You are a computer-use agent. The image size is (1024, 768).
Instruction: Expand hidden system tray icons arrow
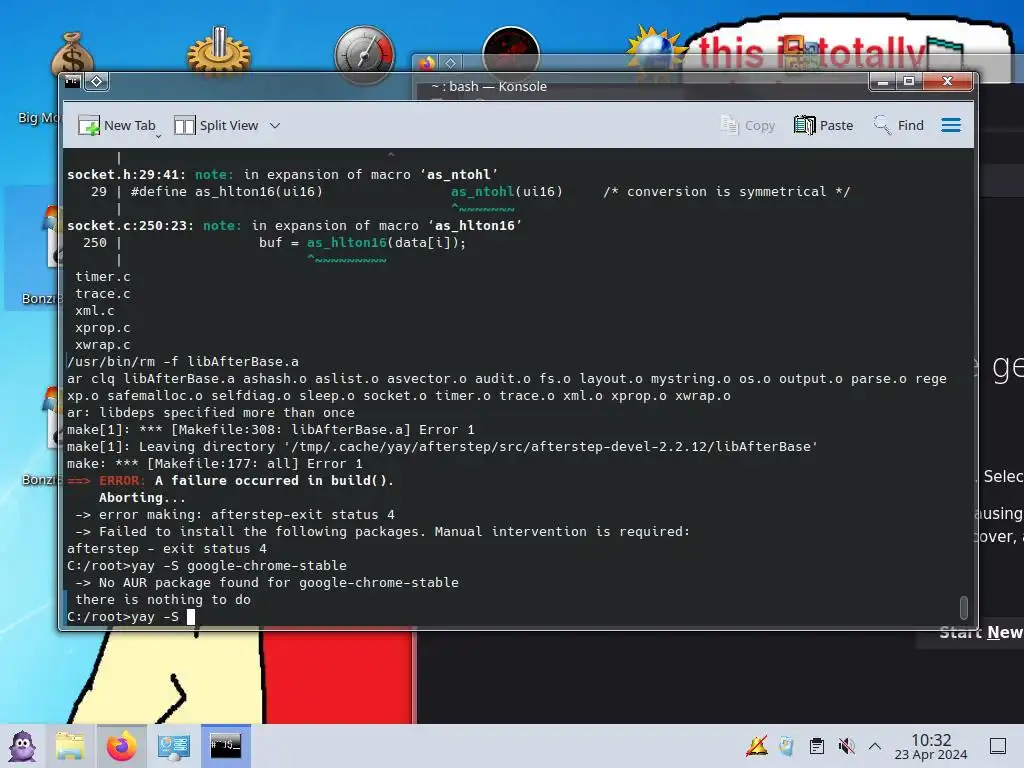875,746
